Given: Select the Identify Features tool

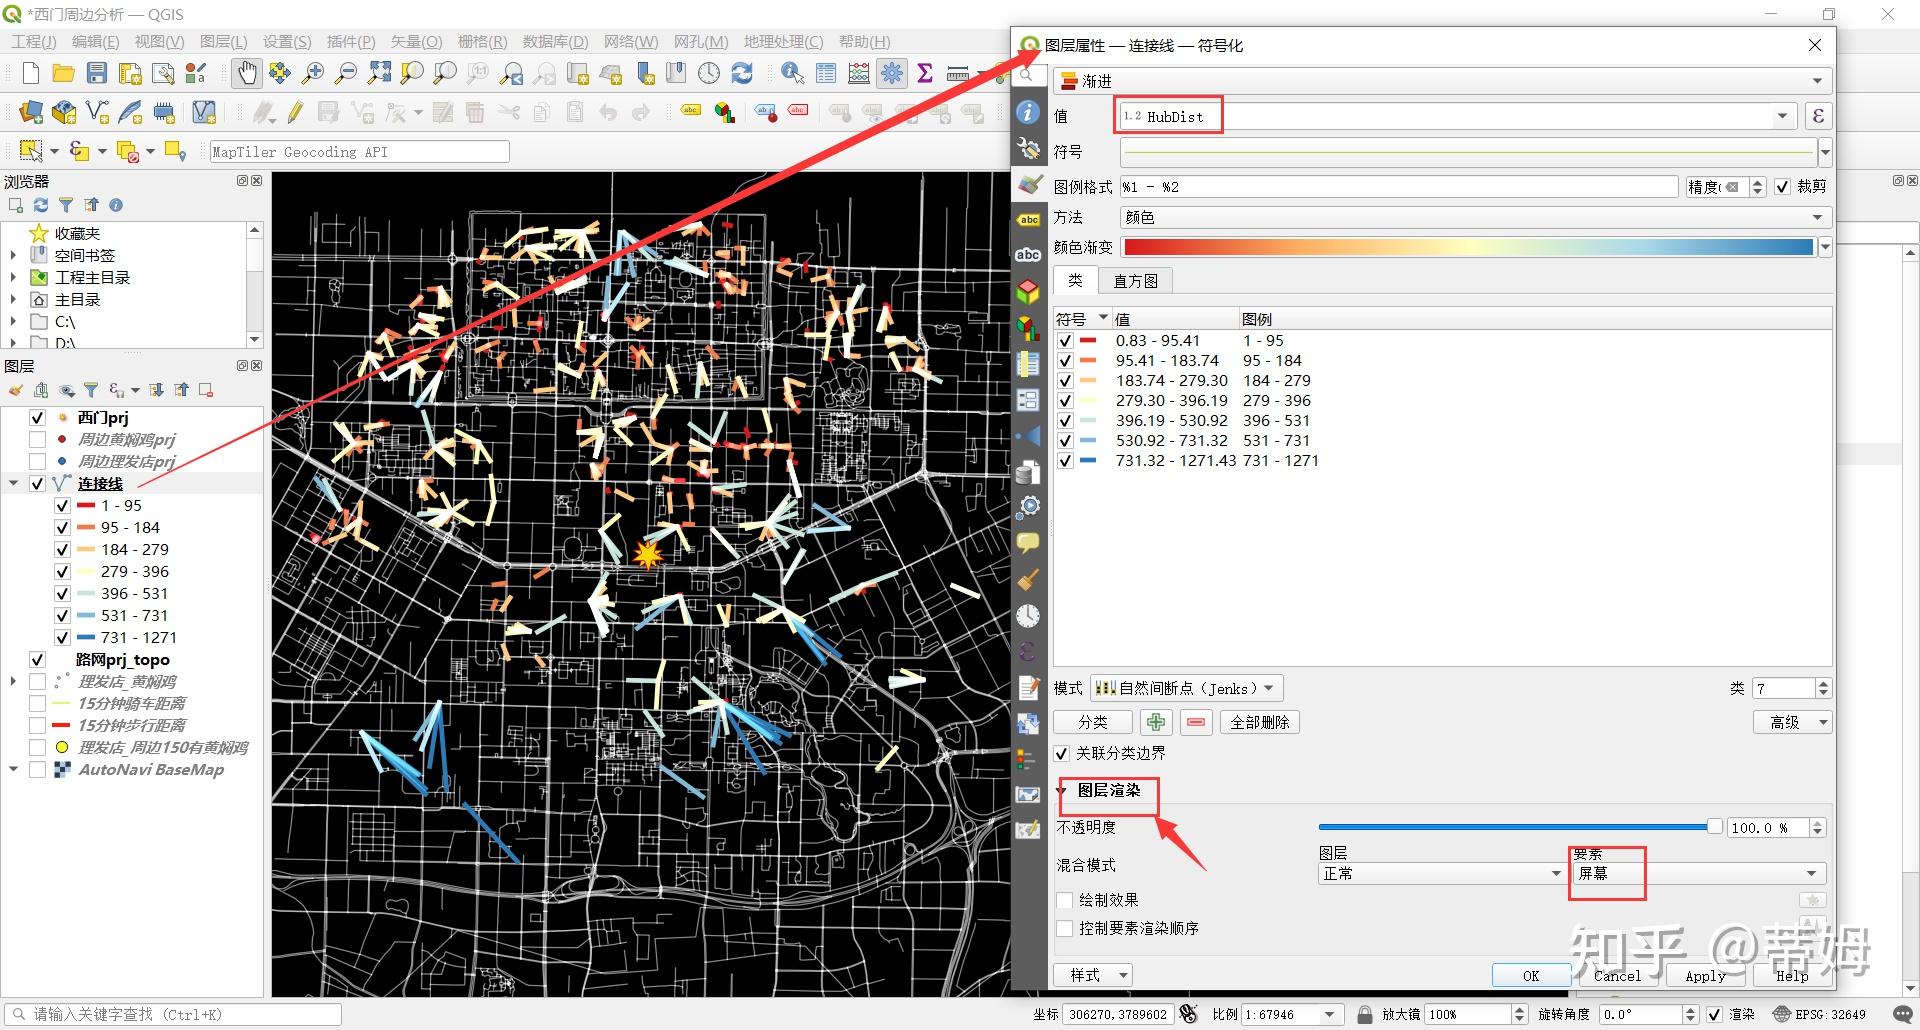Looking at the screenshot, I should pos(792,73).
